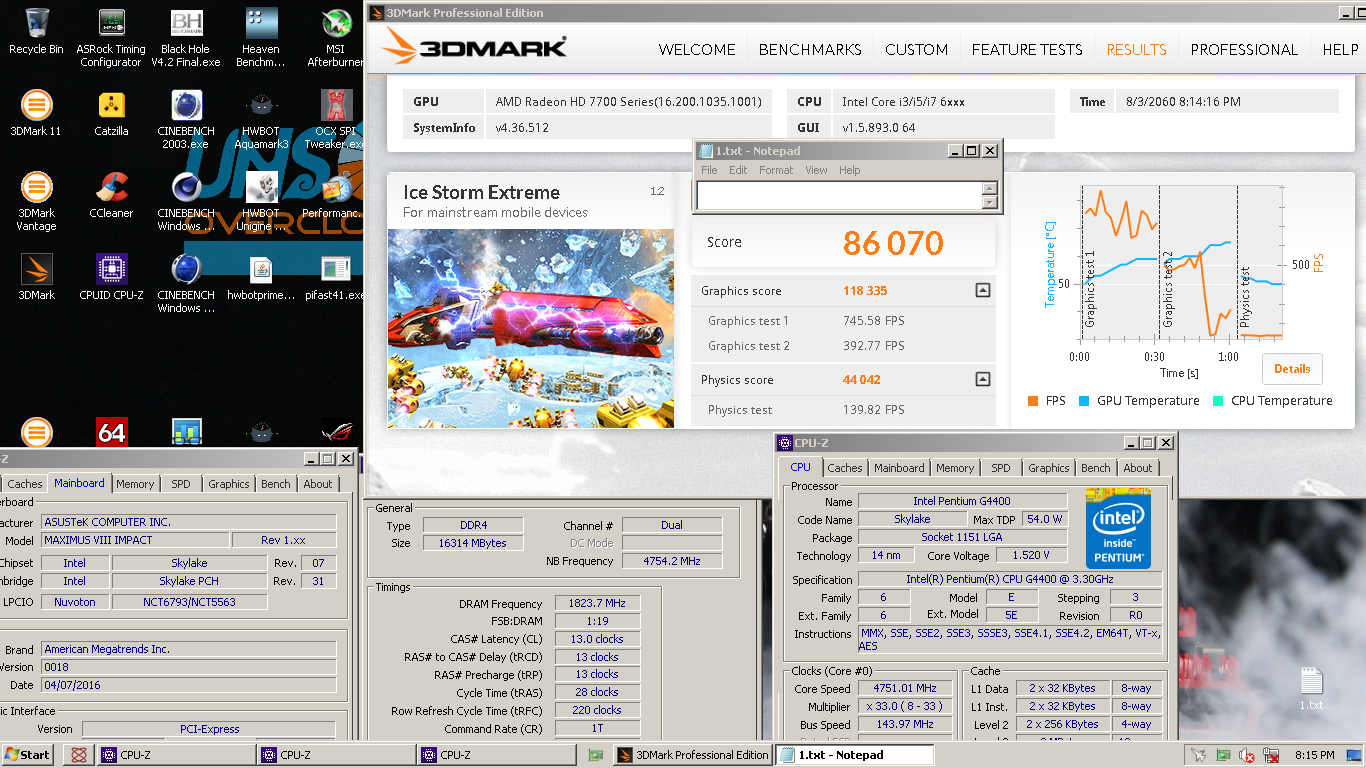
Task: Click the Intel Inside Pentium logo
Action: pyautogui.click(x=1118, y=527)
